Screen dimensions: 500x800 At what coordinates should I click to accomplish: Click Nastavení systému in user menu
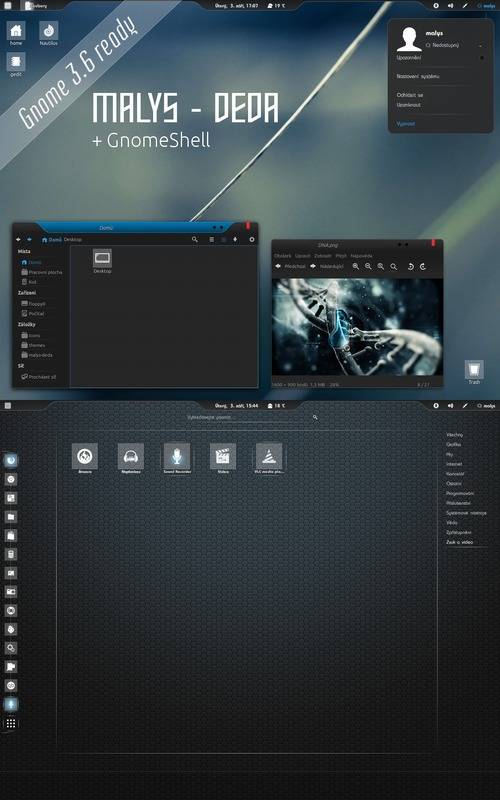coord(418,76)
